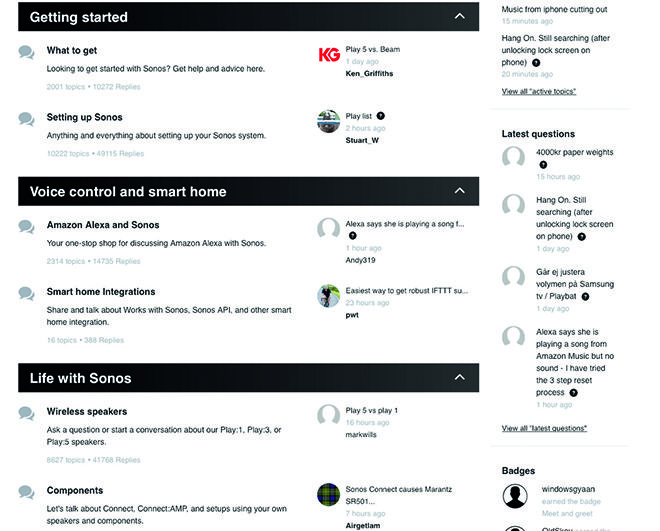Screen dimensions: 660x531
Task: Click the plaid avatar of Airgetlam
Action: tap(328, 494)
